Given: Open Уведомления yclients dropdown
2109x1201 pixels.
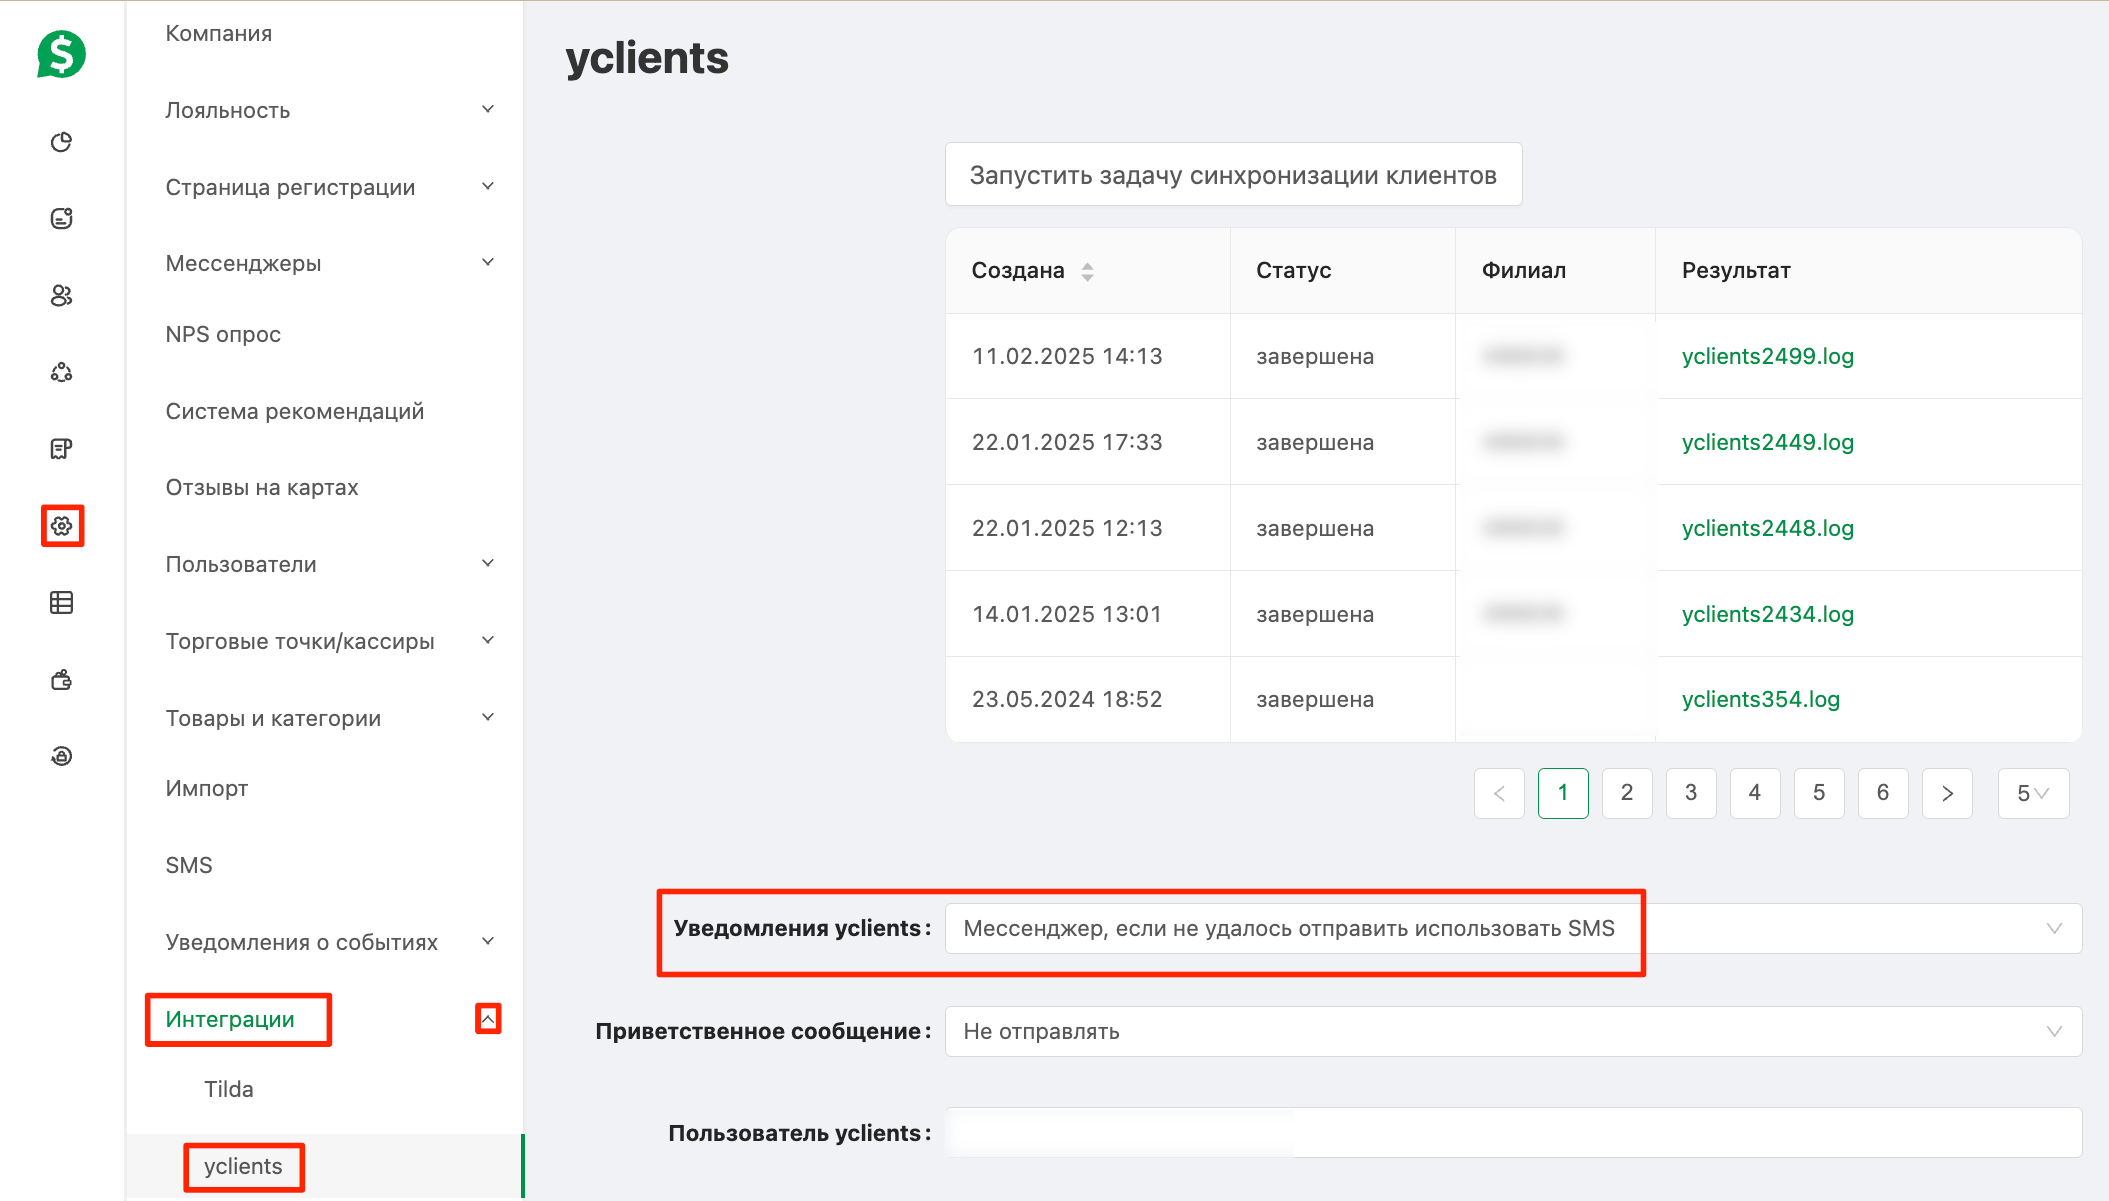Looking at the screenshot, I should point(1513,928).
